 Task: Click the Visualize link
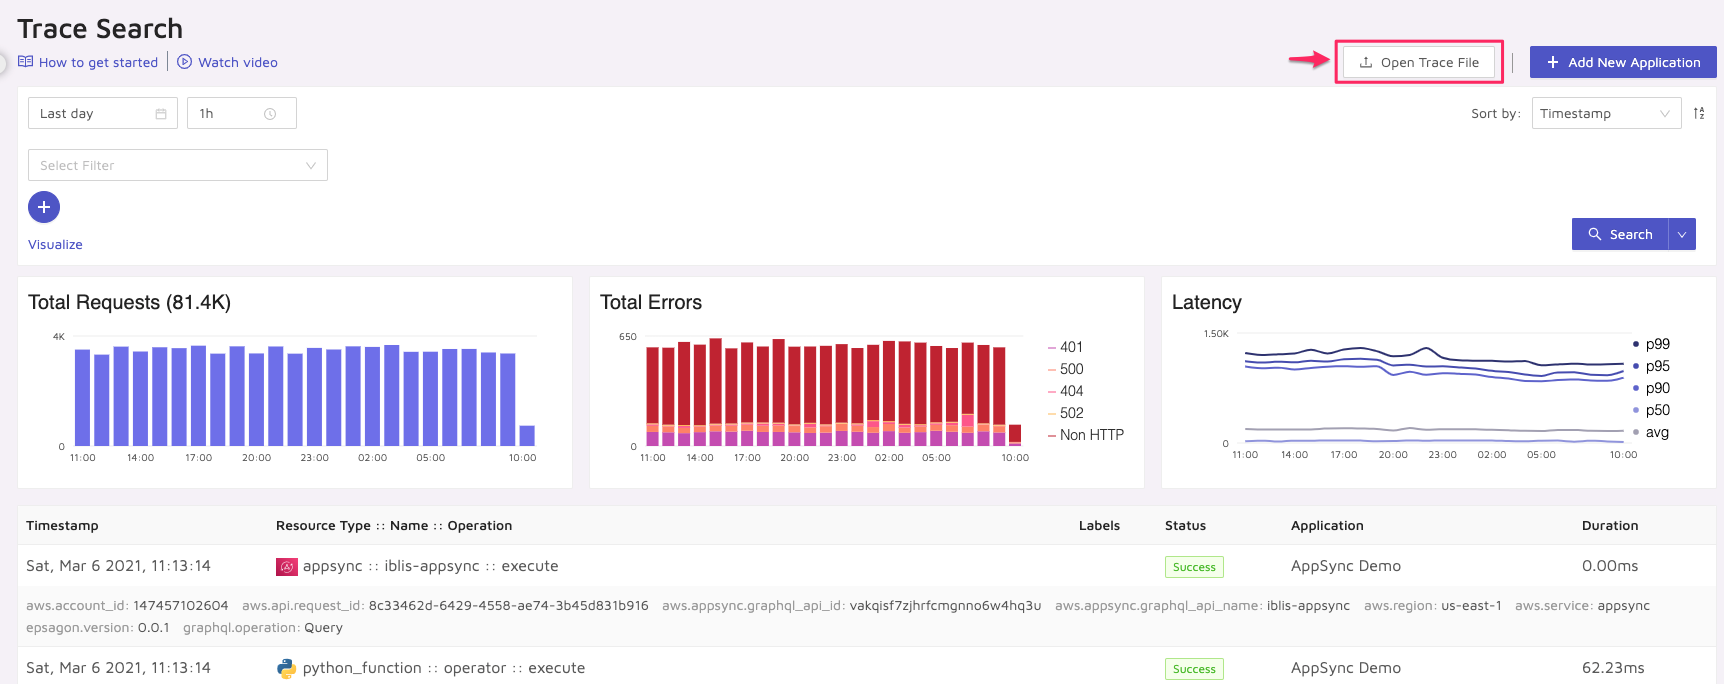tap(55, 244)
